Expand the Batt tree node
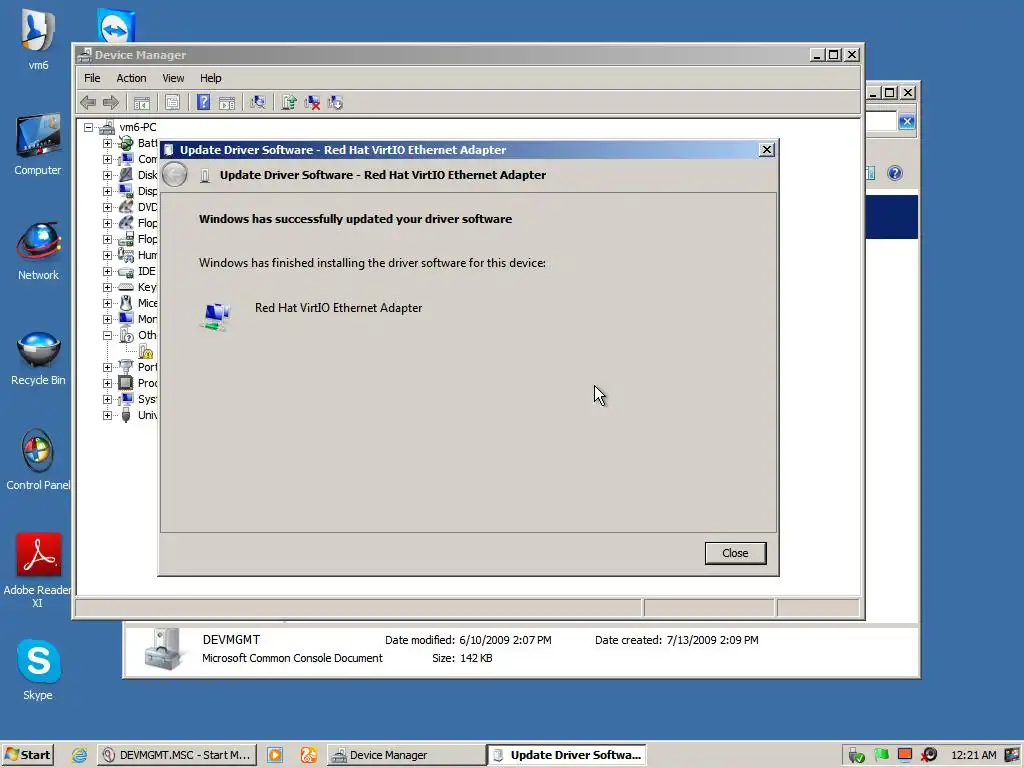The image size is (1024, 768). (107, 143)
